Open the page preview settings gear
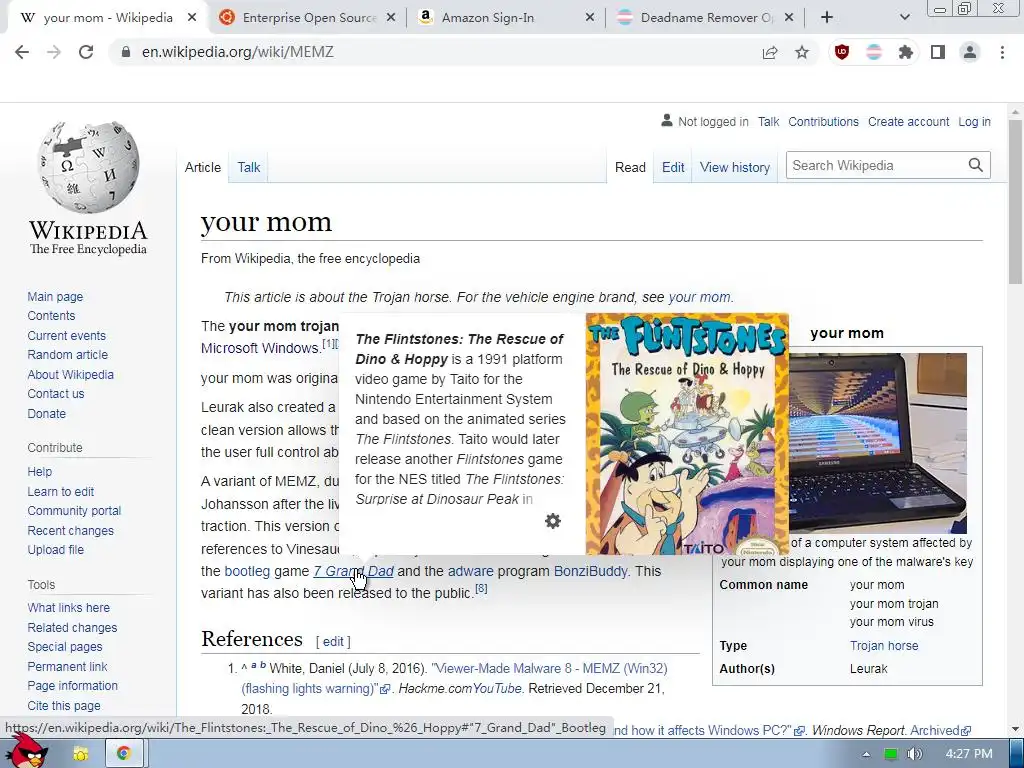 coord(553,521)
